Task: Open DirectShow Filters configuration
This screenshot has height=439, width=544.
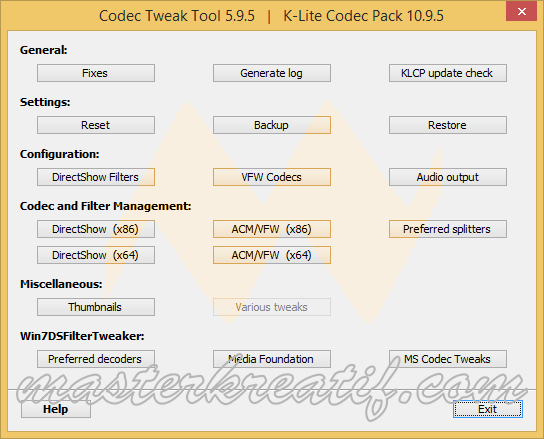Action: [96, 177]
